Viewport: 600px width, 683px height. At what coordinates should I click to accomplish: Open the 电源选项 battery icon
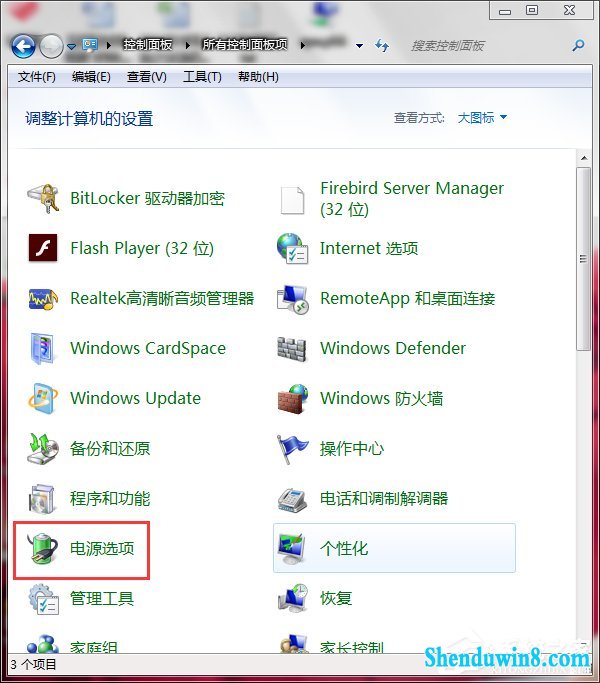(x=42, y=548)
